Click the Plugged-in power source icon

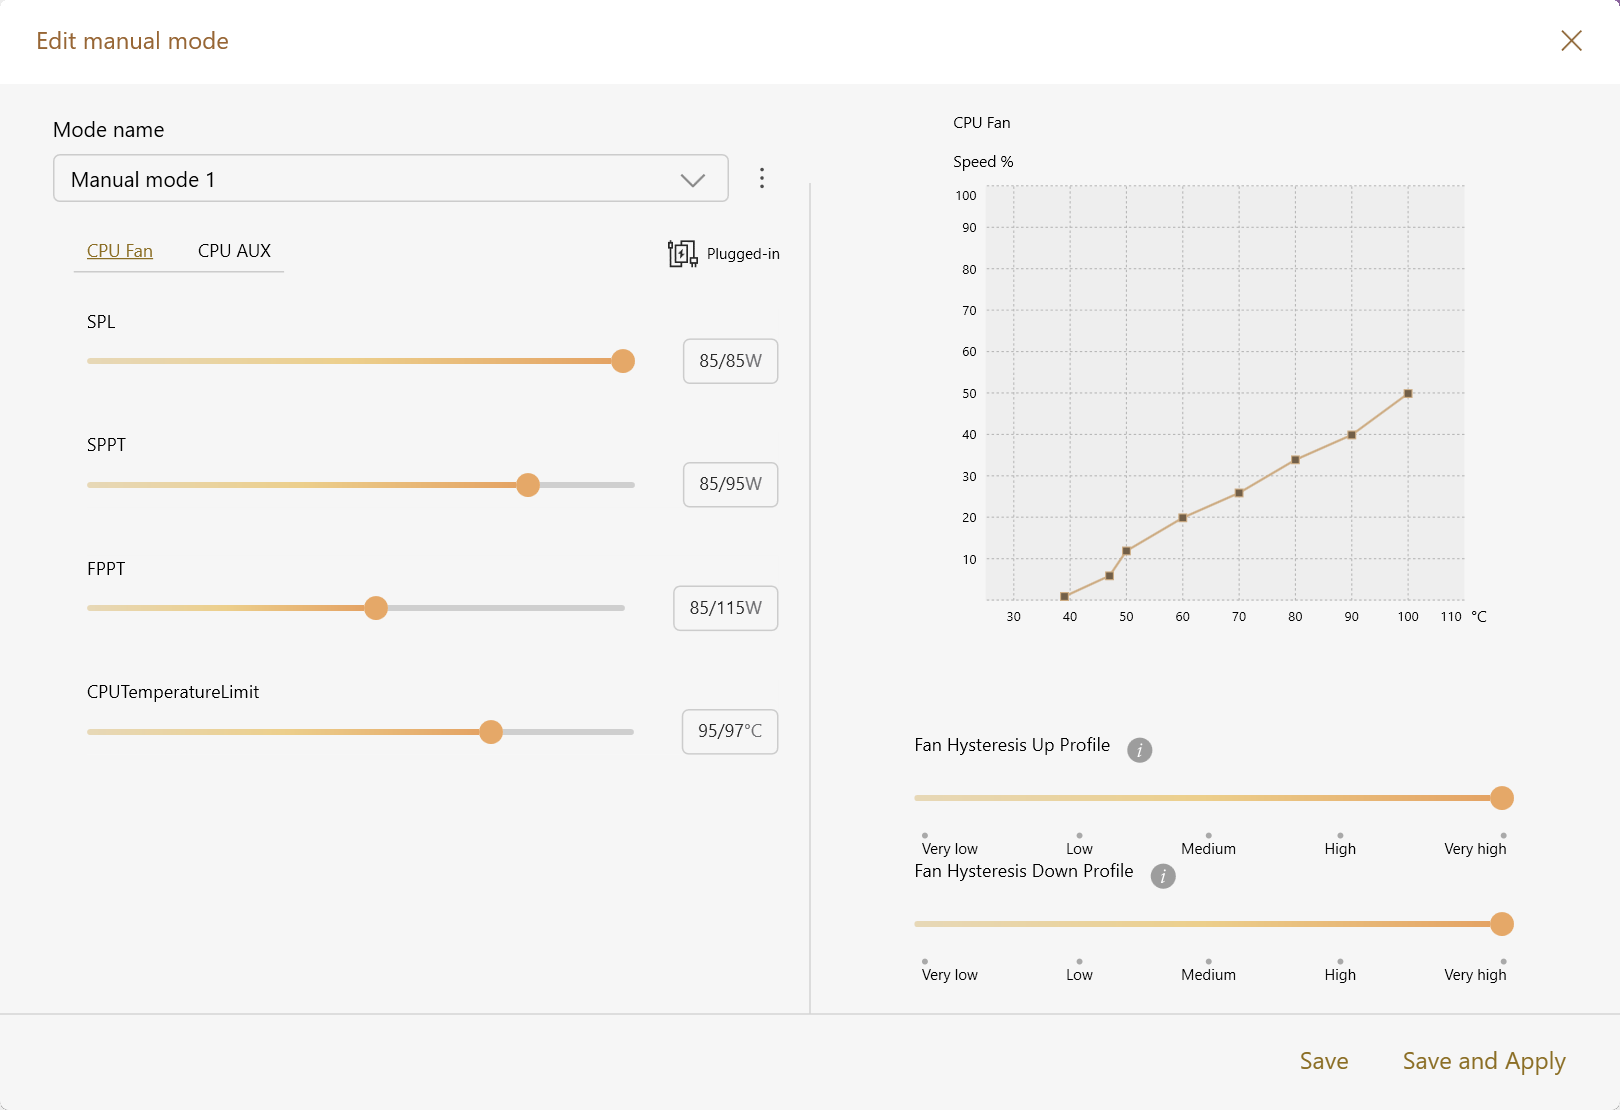click(x=682, y=253)
